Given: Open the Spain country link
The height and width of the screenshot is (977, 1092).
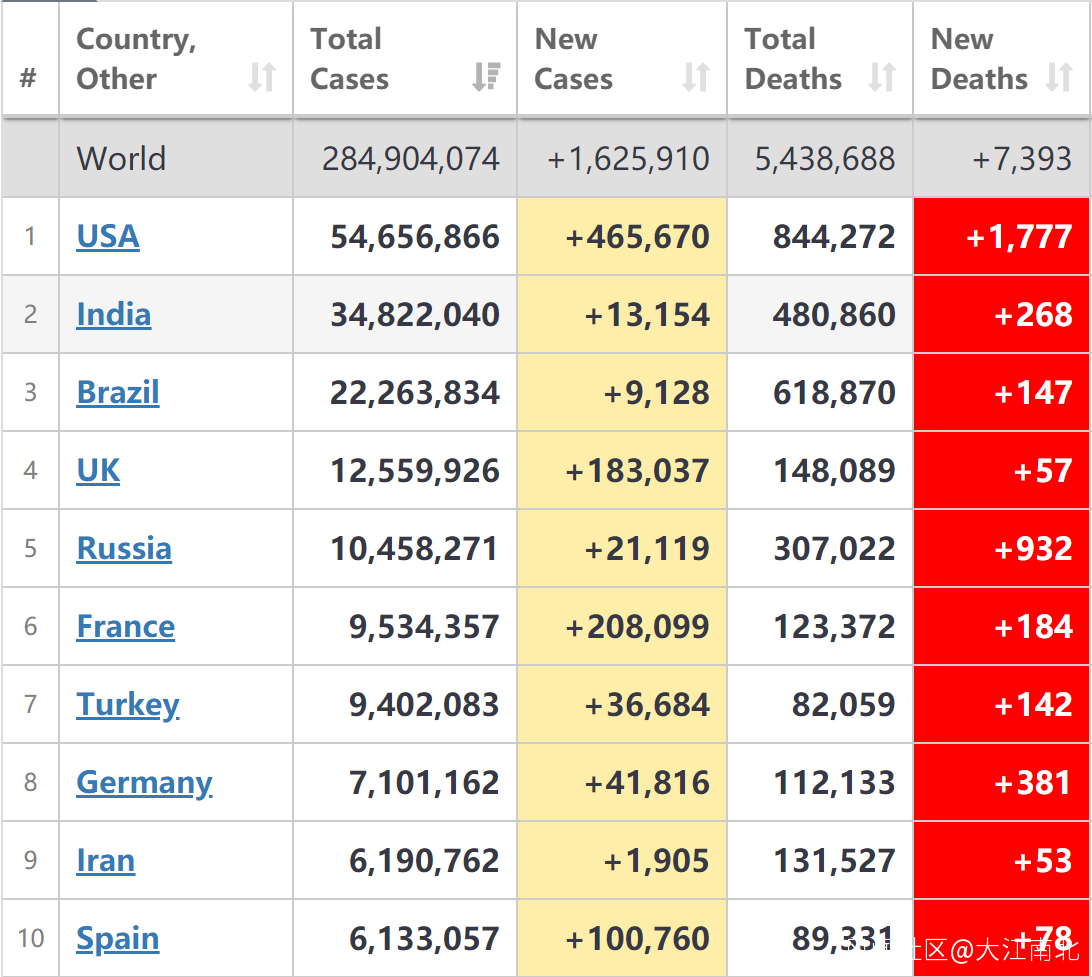Looking at the screenshot, I should coord(118,939).
